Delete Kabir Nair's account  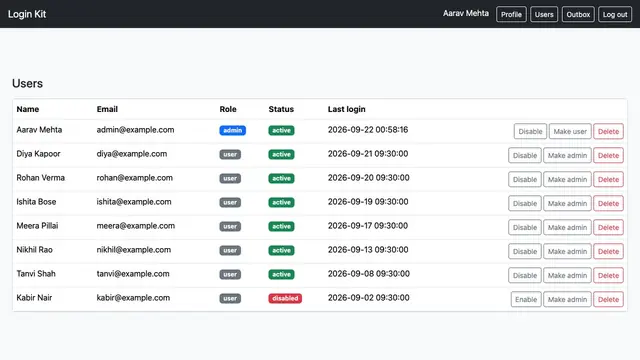pos(608,300)
